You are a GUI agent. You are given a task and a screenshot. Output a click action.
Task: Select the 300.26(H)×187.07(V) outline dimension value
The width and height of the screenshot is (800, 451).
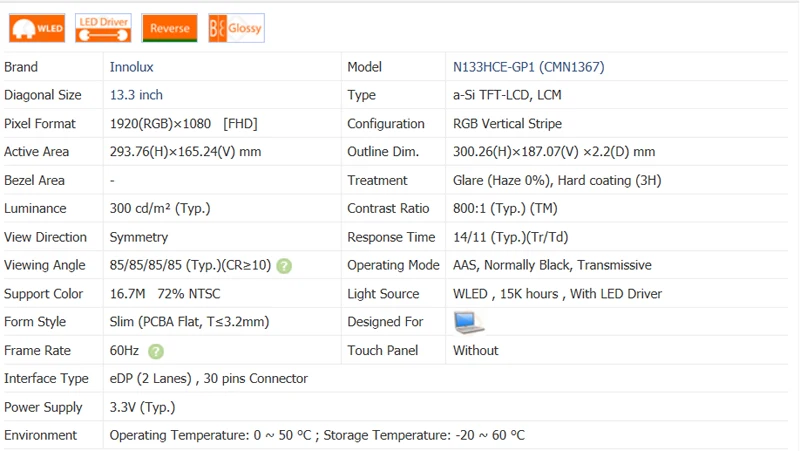(x=554, y=152)
